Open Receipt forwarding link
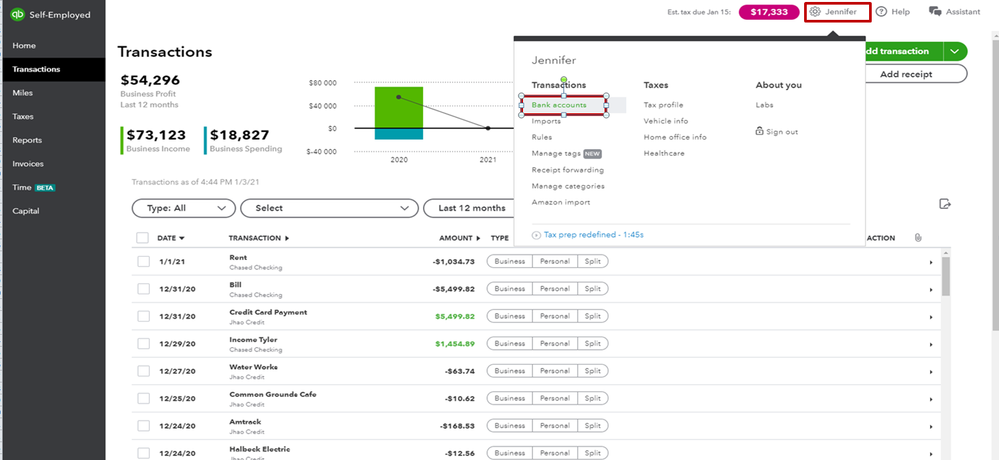The height and width of the screenshot is (460, 999). [568, 170]
